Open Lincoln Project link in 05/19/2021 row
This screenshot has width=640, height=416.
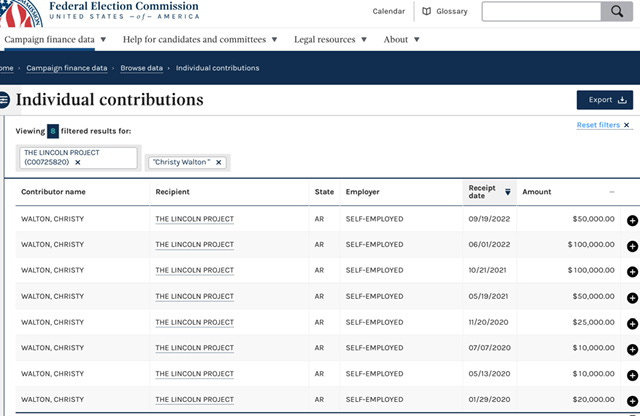[194, 297]
